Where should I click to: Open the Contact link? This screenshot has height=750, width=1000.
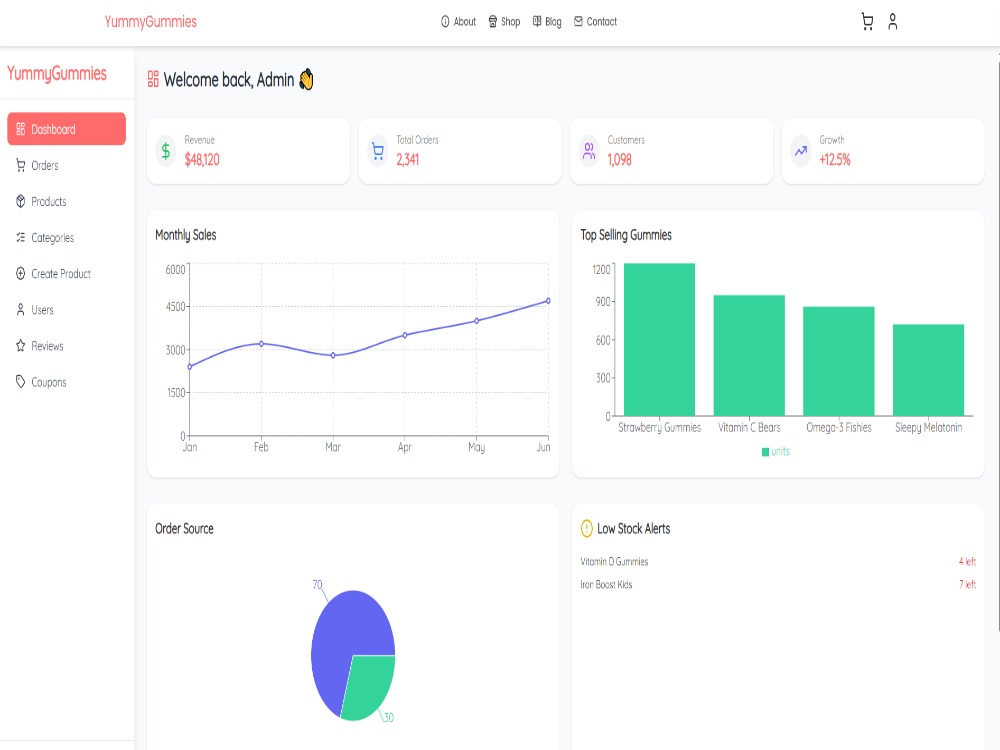tap(596, 22)
